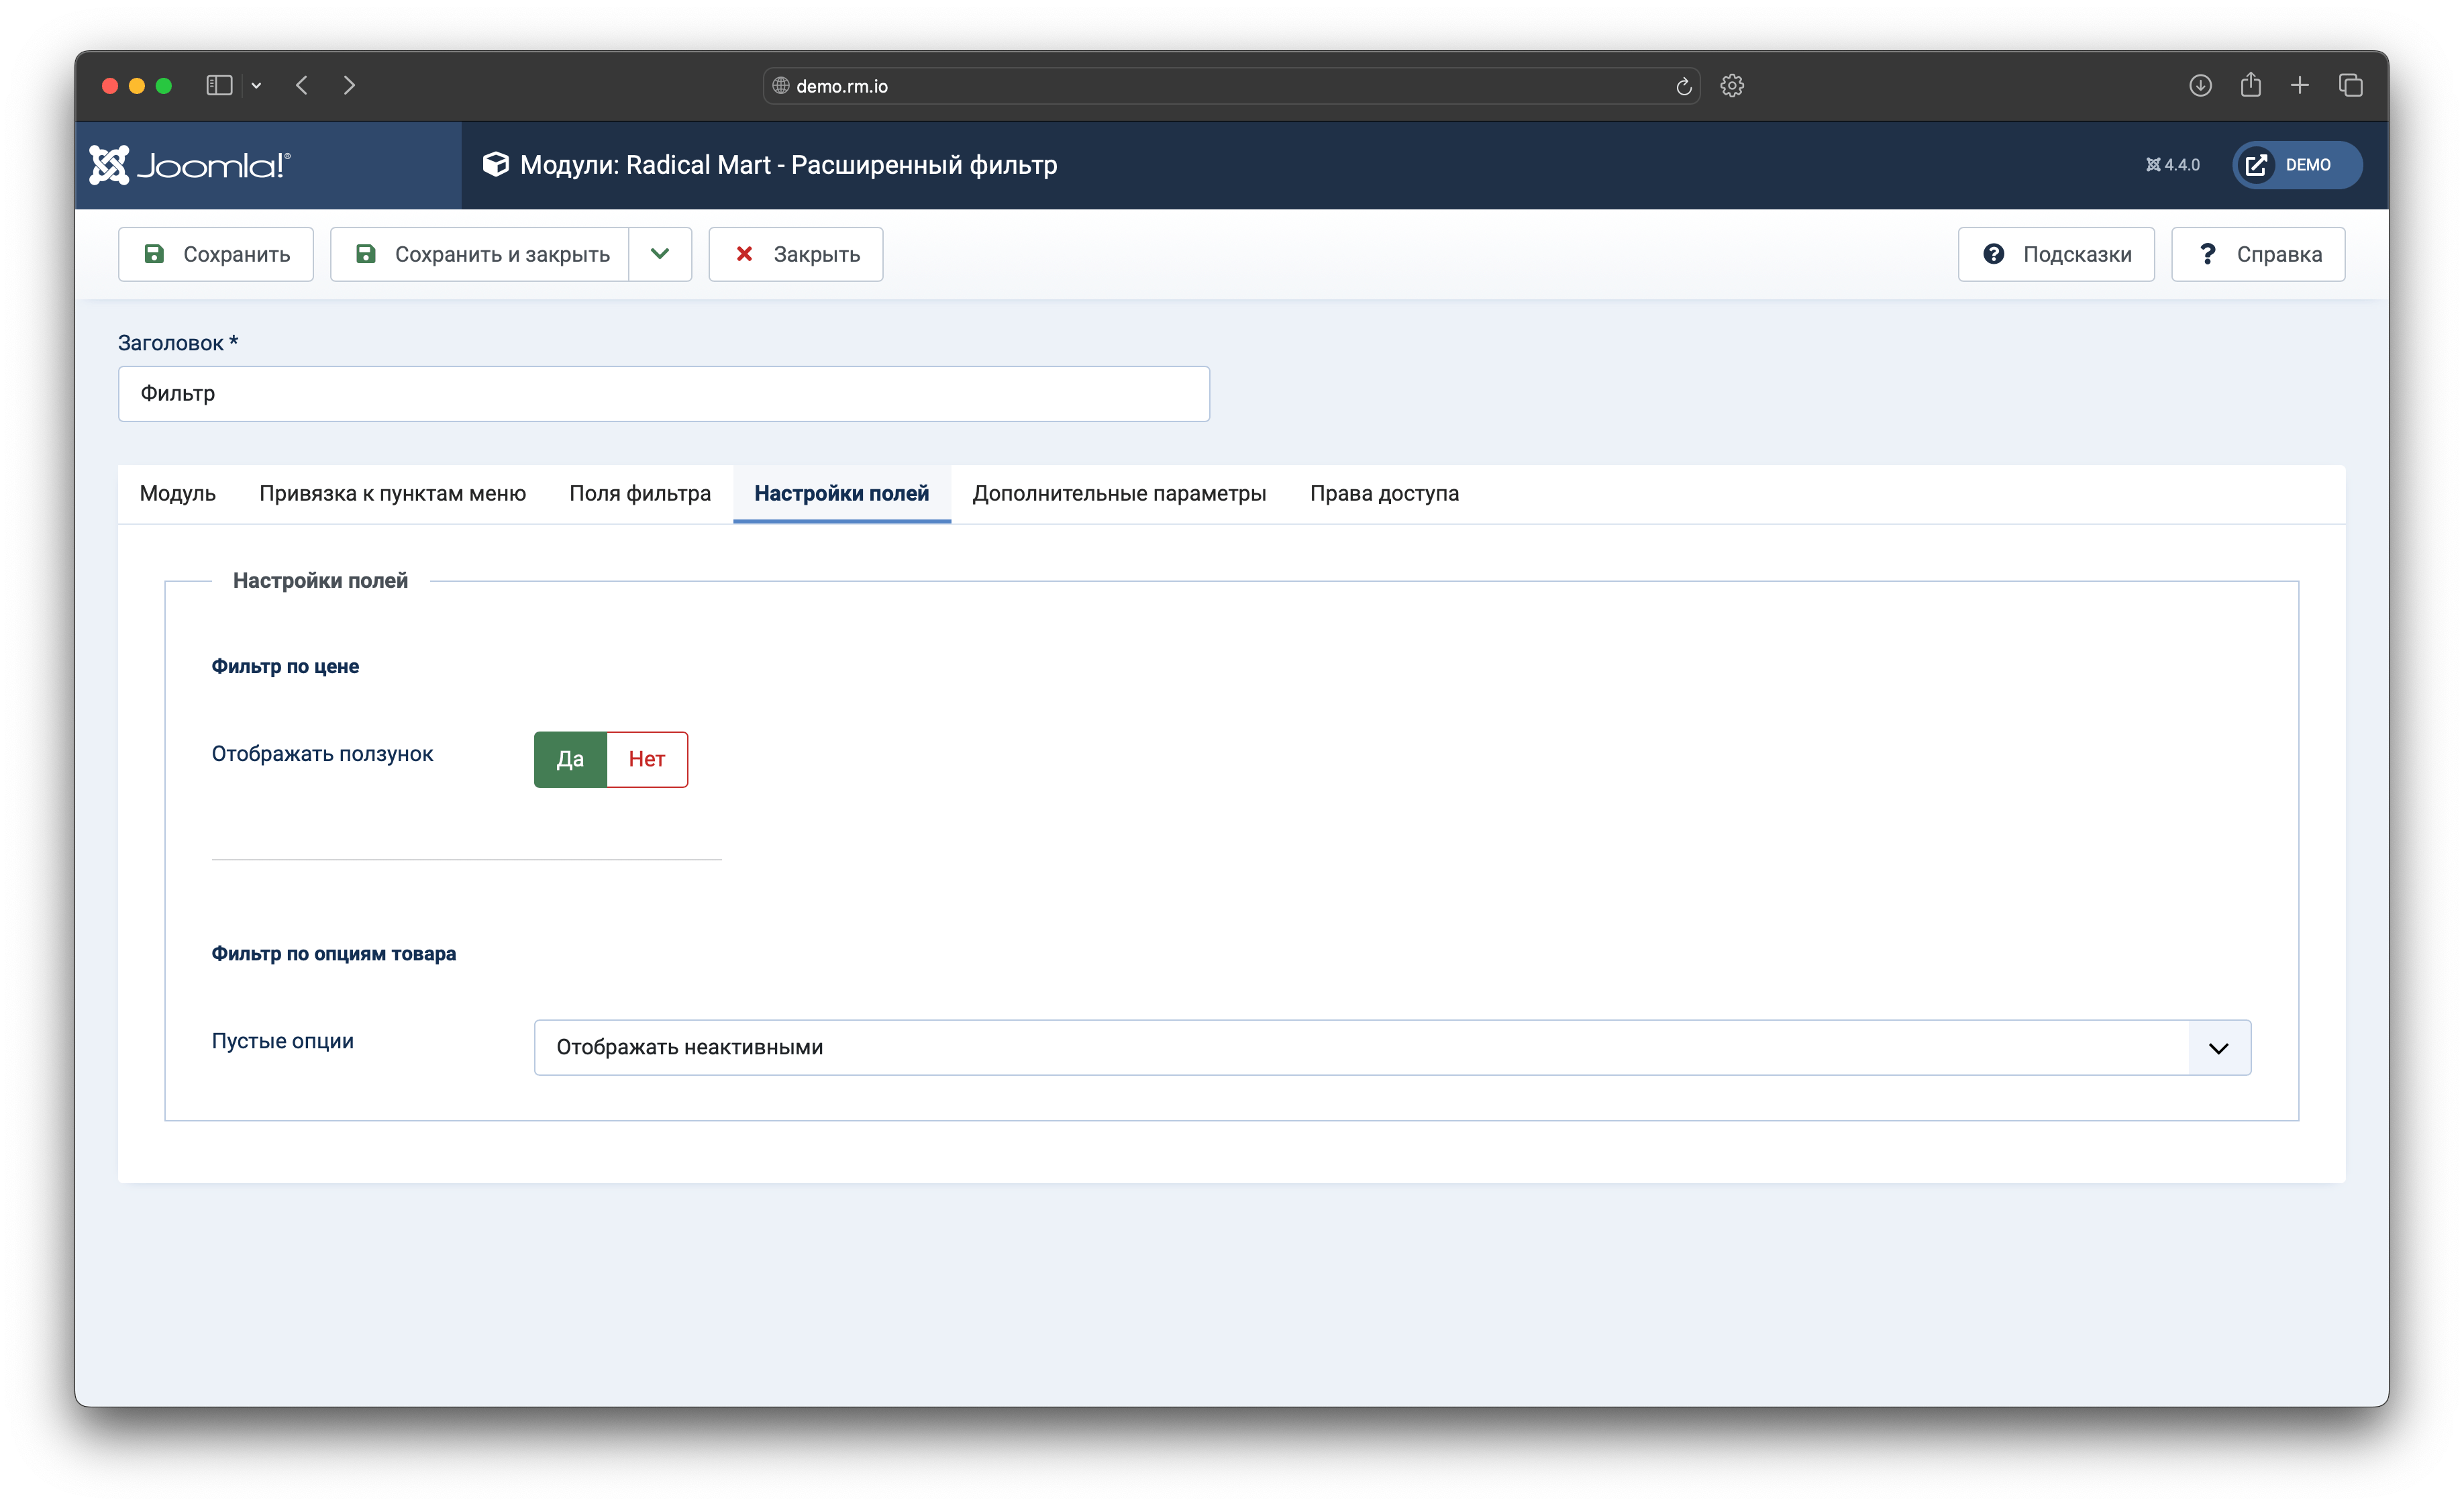Open a new browser tab
2464x1506 pixels.
(2300, 86)
